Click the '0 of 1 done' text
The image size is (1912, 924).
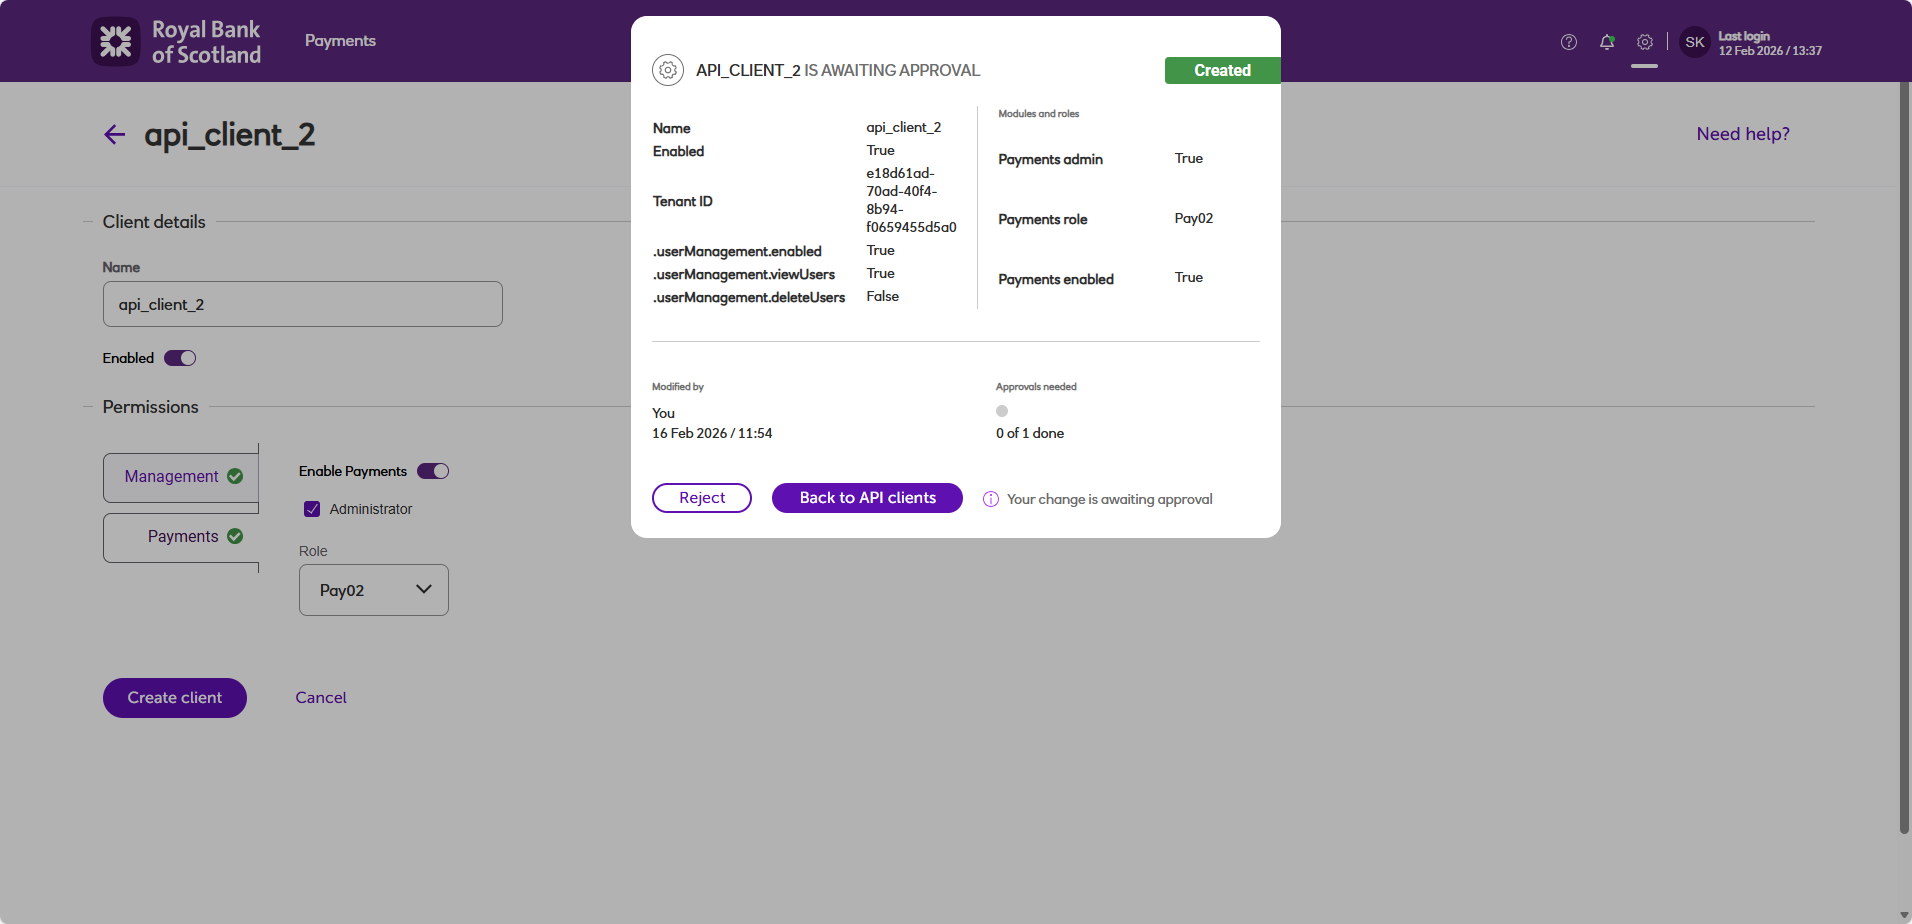(x=1030, y=433)
